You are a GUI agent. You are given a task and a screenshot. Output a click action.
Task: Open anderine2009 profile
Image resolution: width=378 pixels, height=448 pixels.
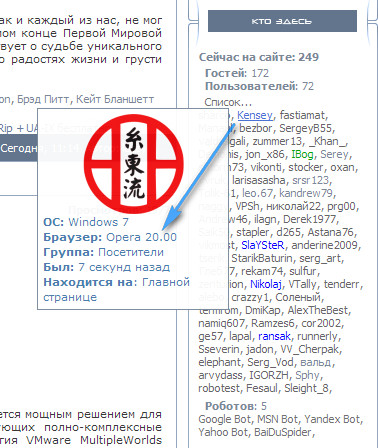coord(324,245)
